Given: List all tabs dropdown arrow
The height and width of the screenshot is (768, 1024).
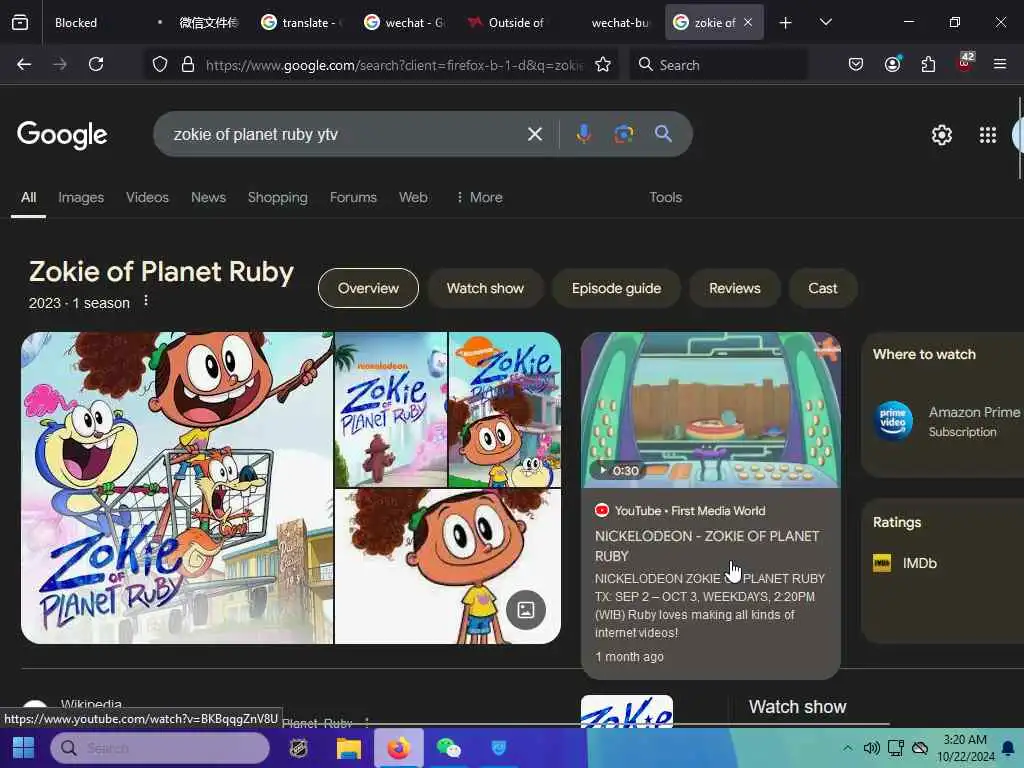Looking at the screenshot, I should (x=825, y=22).
